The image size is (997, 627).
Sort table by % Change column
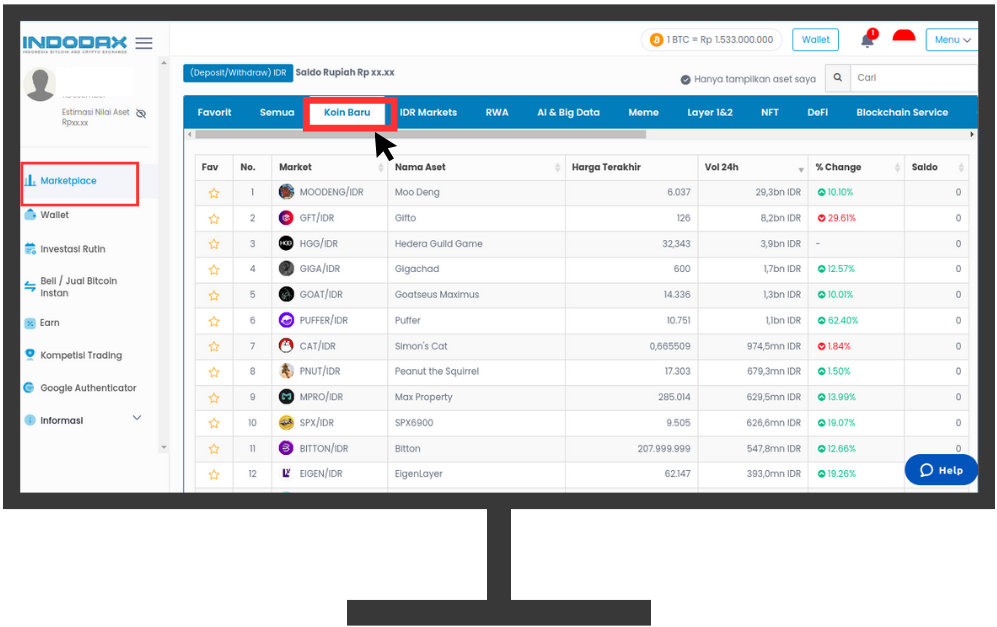click(897, 167)
